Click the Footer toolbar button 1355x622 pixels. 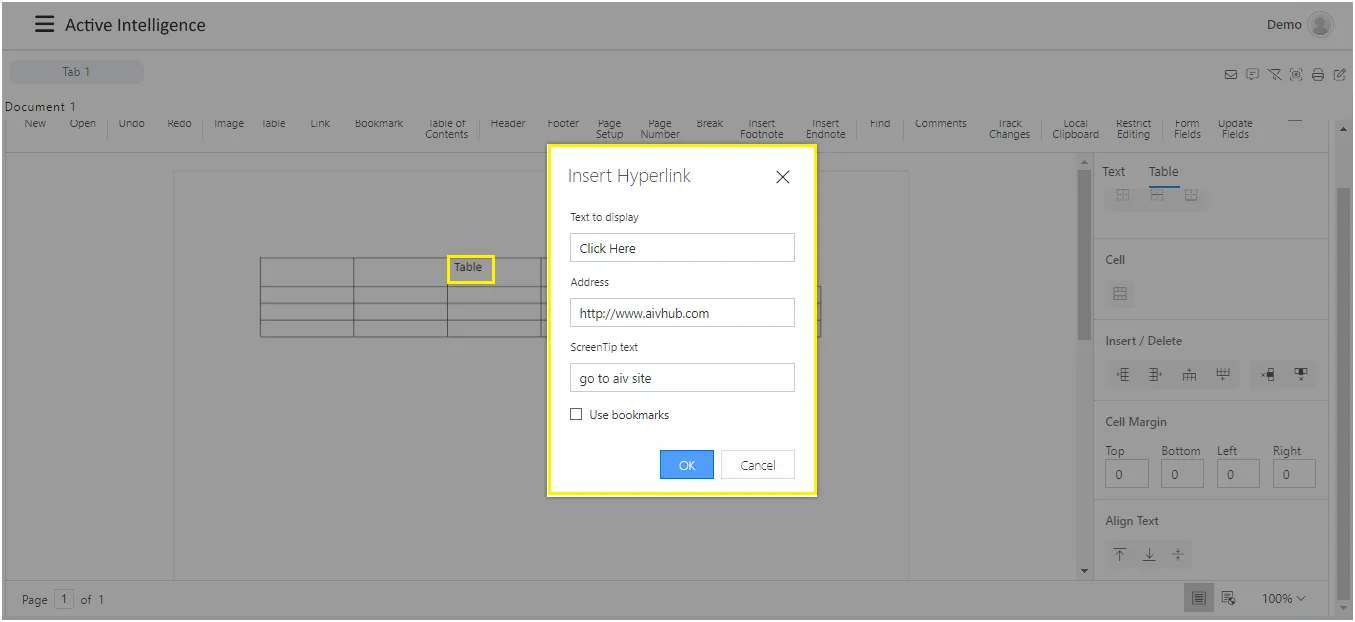point(563,123)
